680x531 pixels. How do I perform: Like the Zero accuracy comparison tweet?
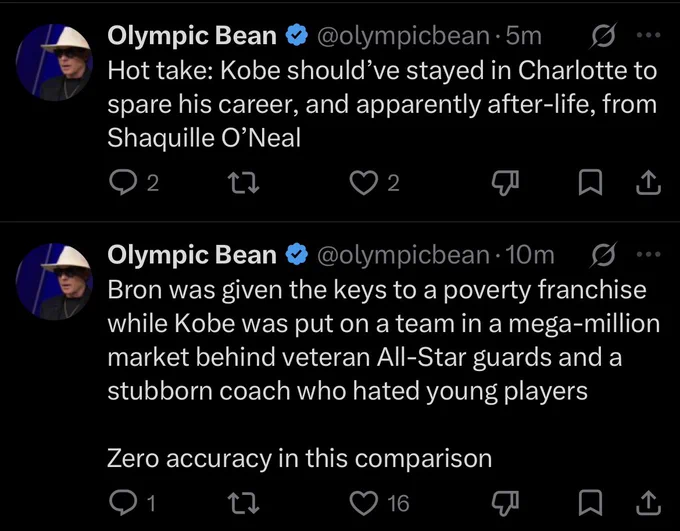363,503
